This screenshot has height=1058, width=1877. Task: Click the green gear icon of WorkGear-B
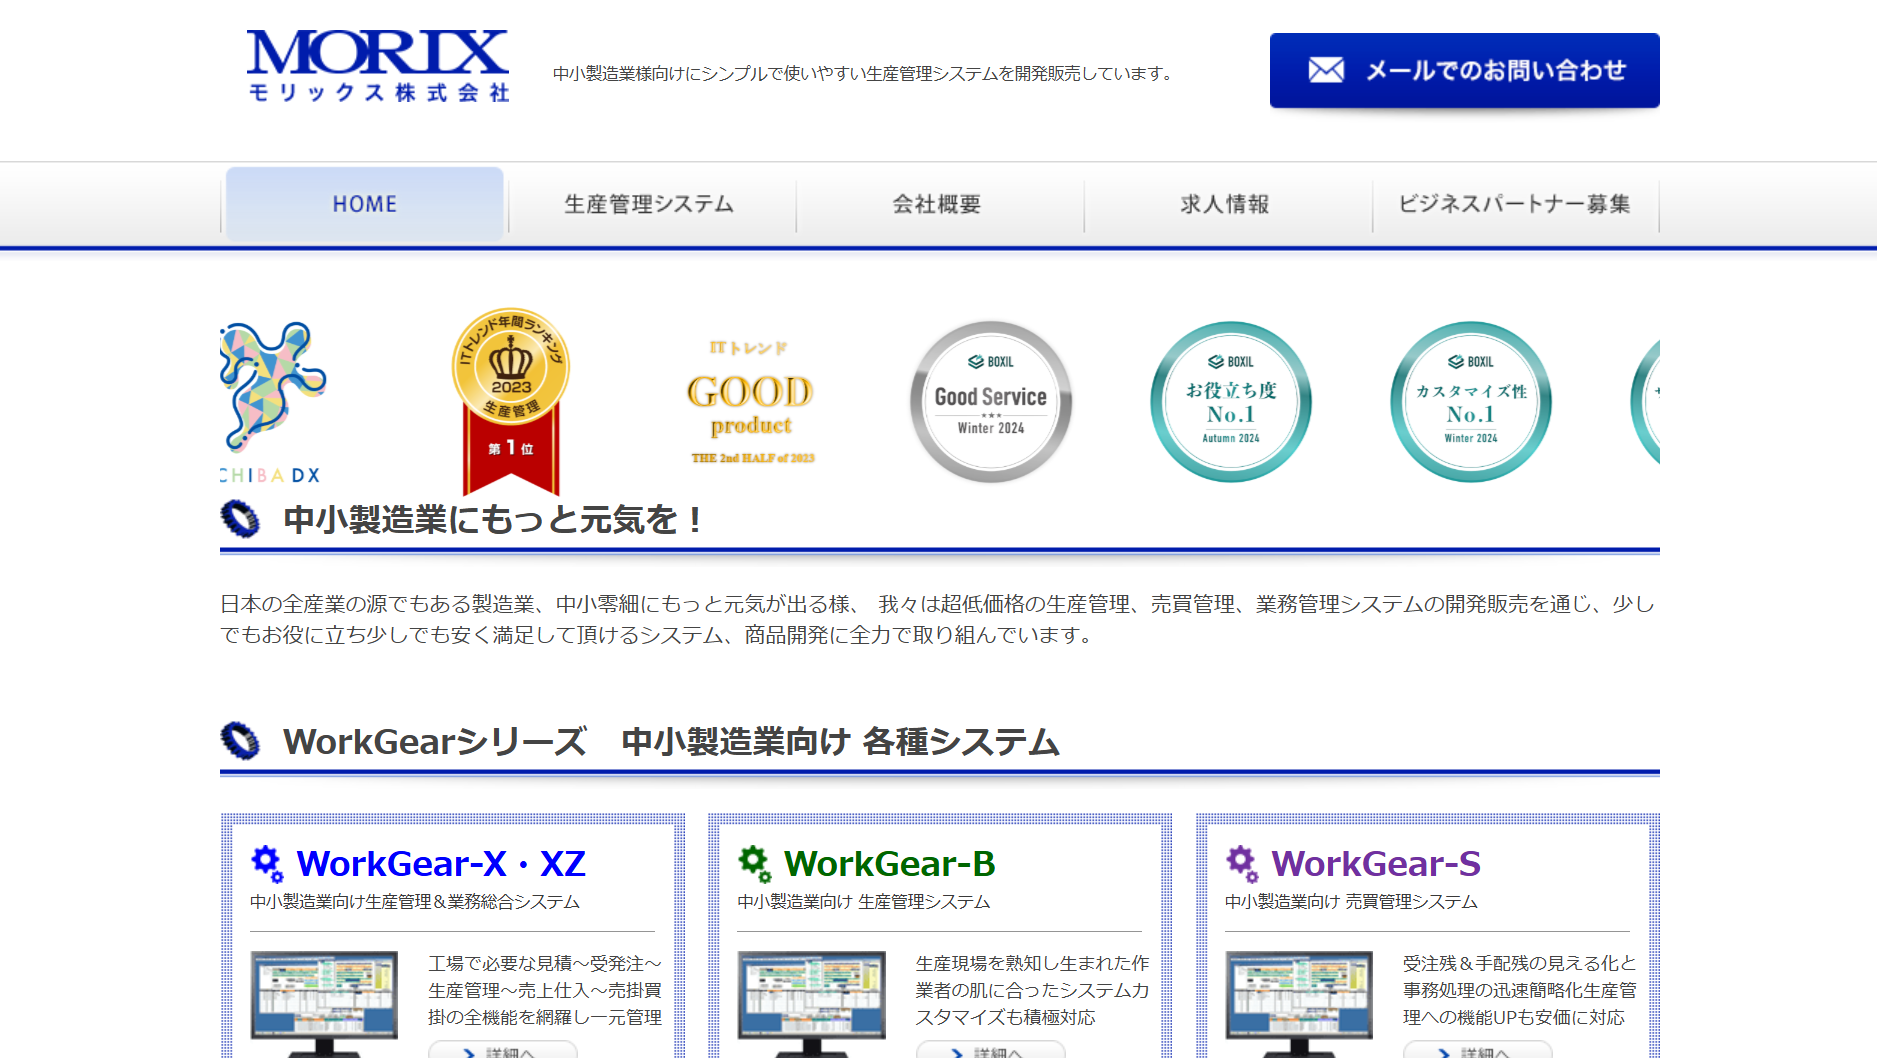click(755, 864)
